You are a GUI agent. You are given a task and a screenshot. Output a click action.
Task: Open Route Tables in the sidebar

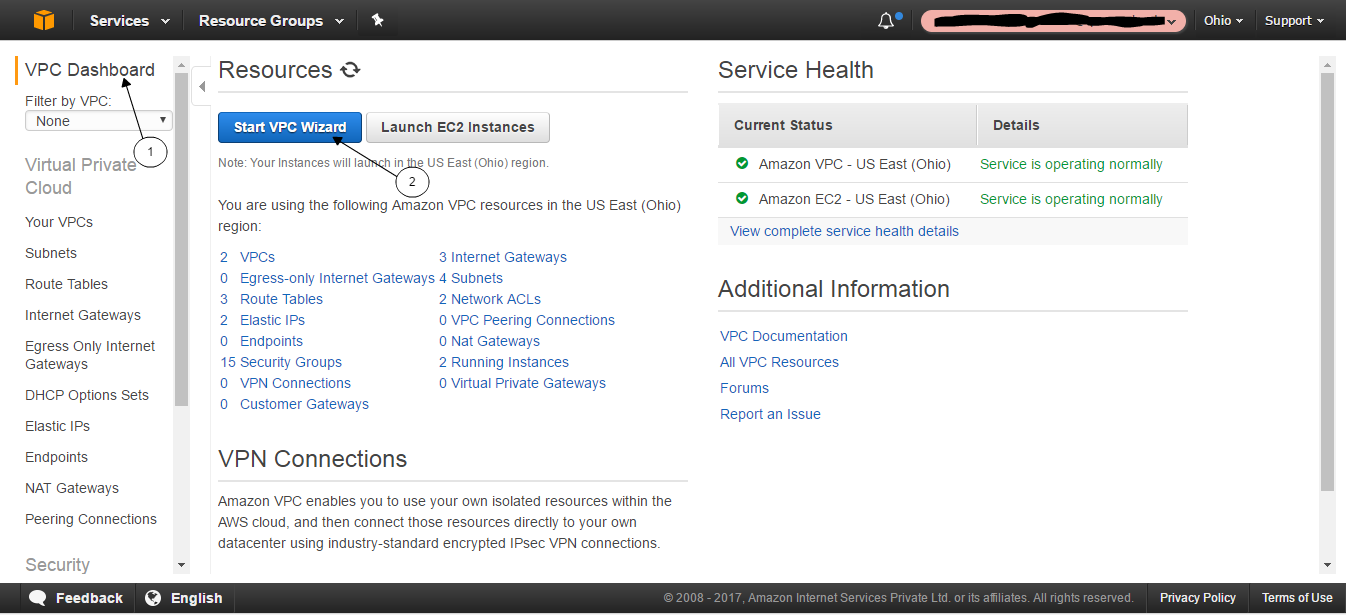[66, 284]
